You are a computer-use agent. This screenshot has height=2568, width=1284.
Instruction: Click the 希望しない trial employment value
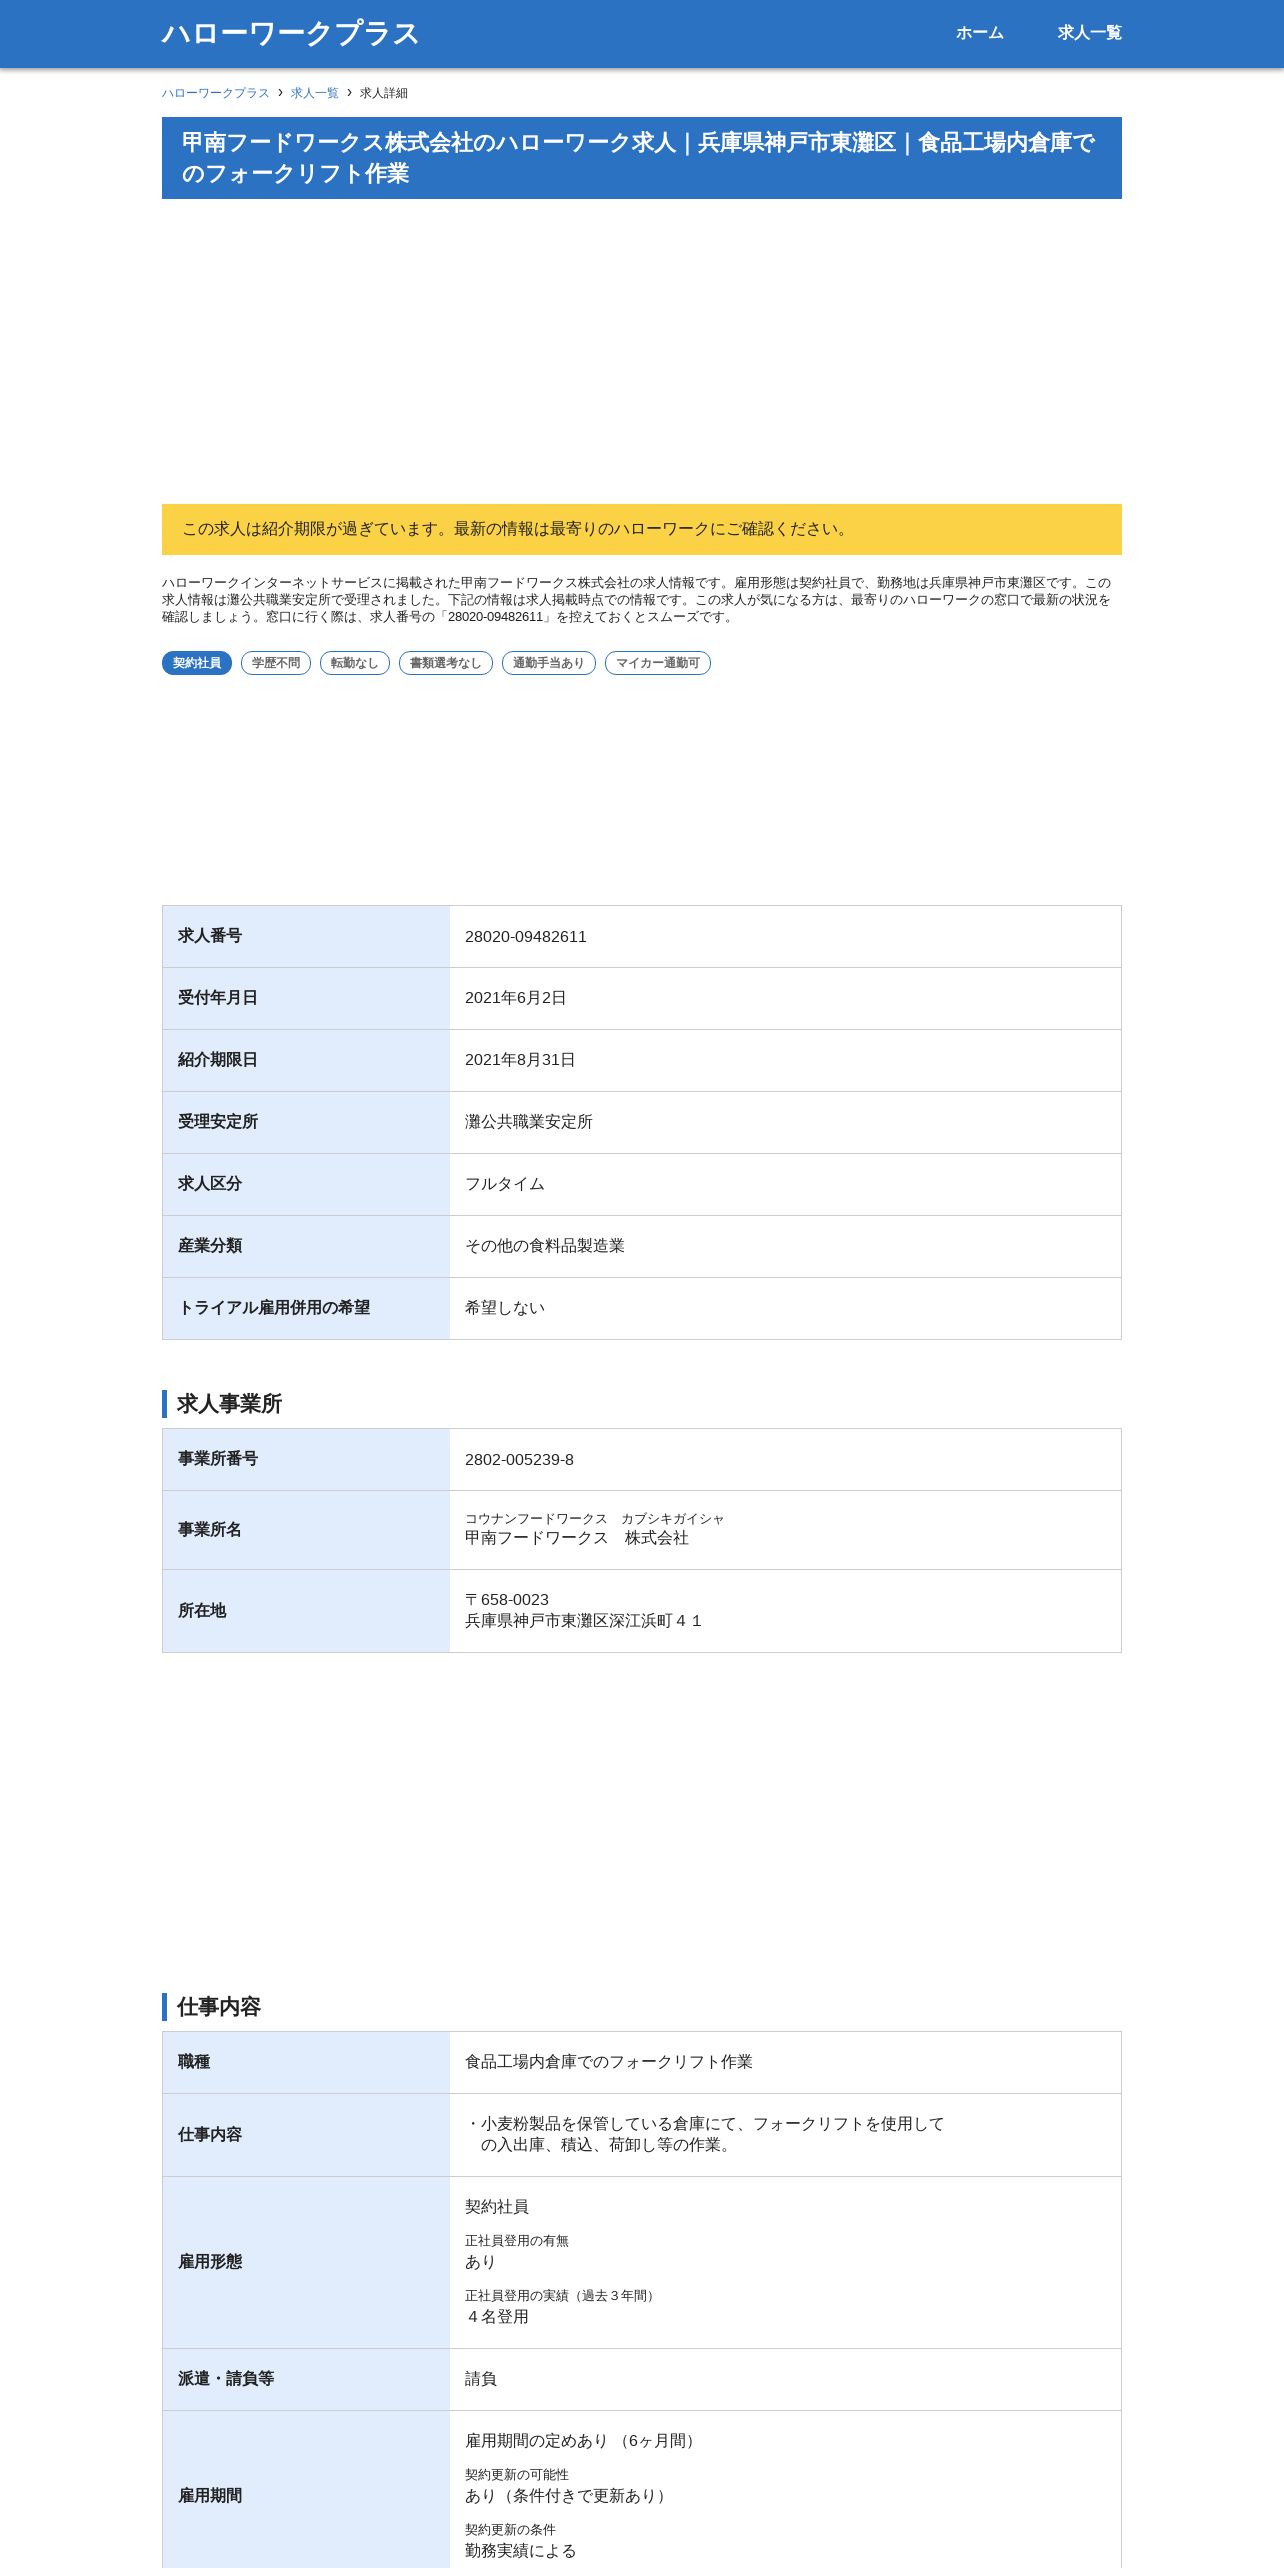pos(505,1308)
